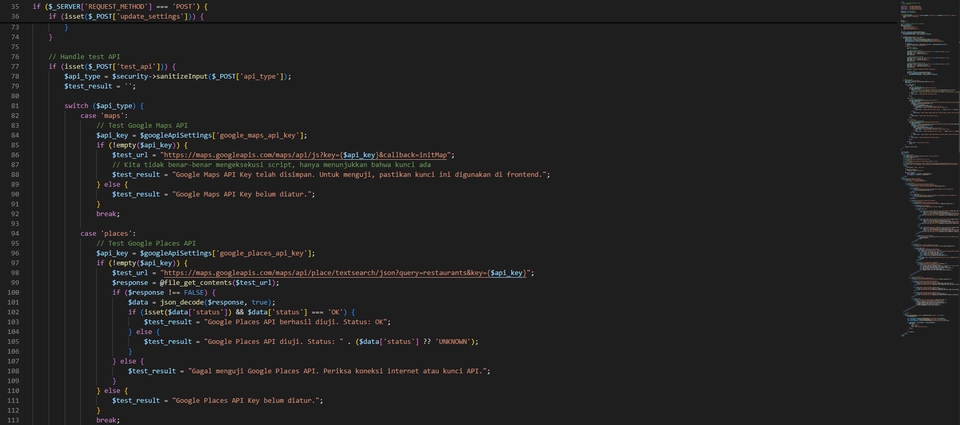Click "Google Places API Key belum diatur." string

click(x=247, y=400)
